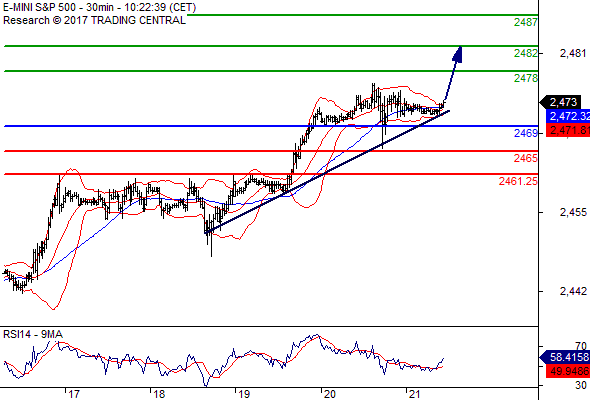Click the red 49.9486 RSI average tag

tap(568, 371)
